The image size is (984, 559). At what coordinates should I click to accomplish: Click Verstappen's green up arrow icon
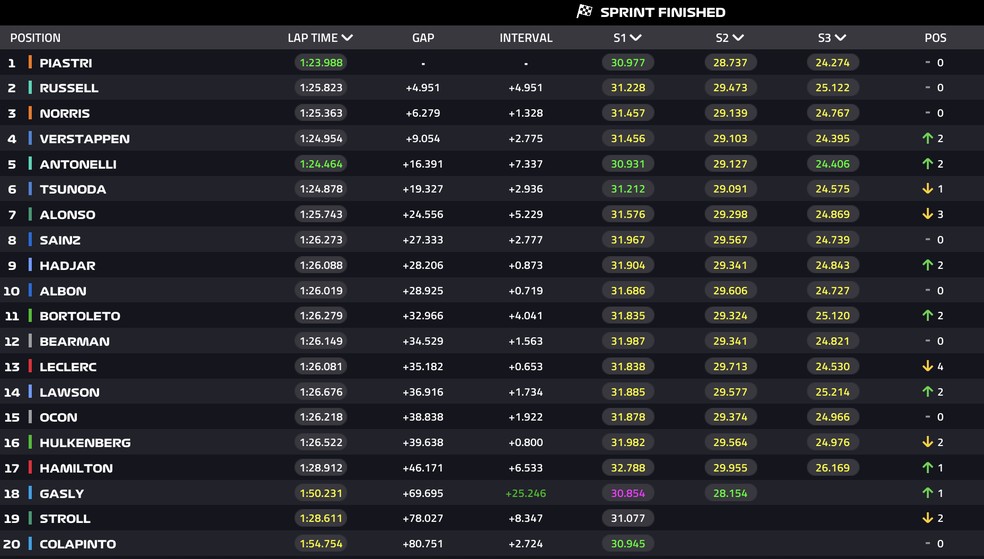tap(927, 139)
